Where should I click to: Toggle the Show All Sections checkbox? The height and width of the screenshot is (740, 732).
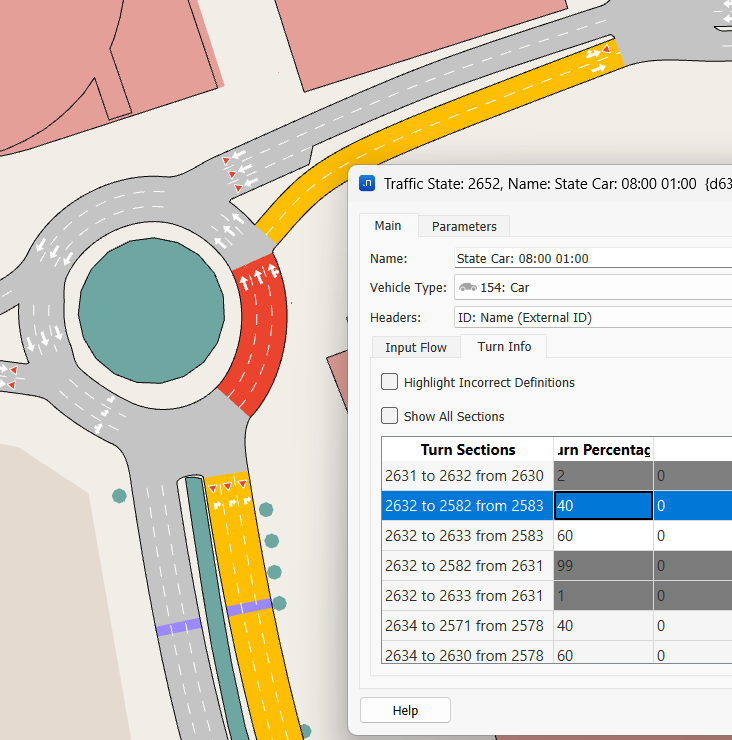click(390, 416)
